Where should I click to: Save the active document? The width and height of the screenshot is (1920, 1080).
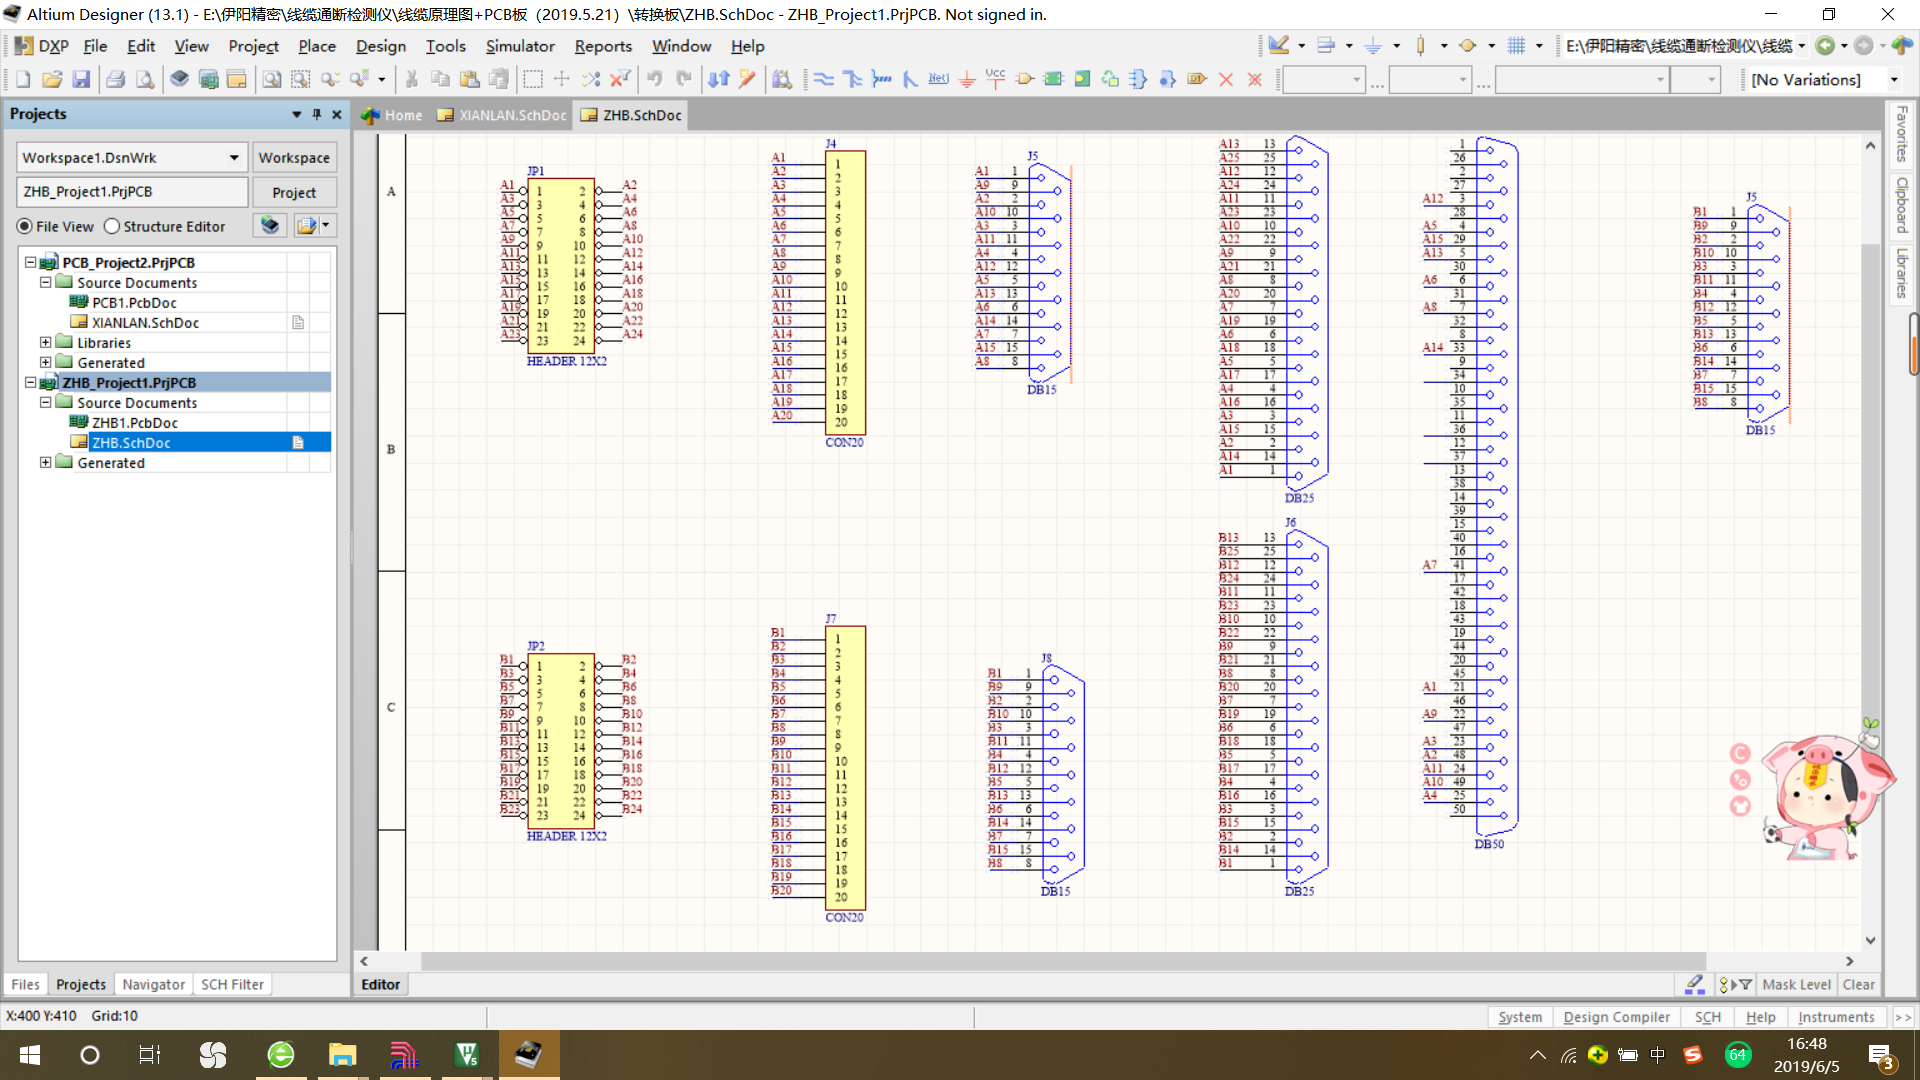tap(81, 79)
